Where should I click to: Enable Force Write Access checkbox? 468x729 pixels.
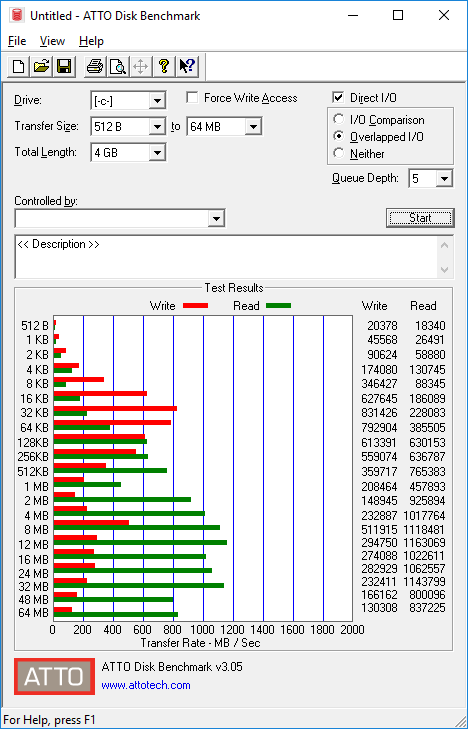click(192, 98)
